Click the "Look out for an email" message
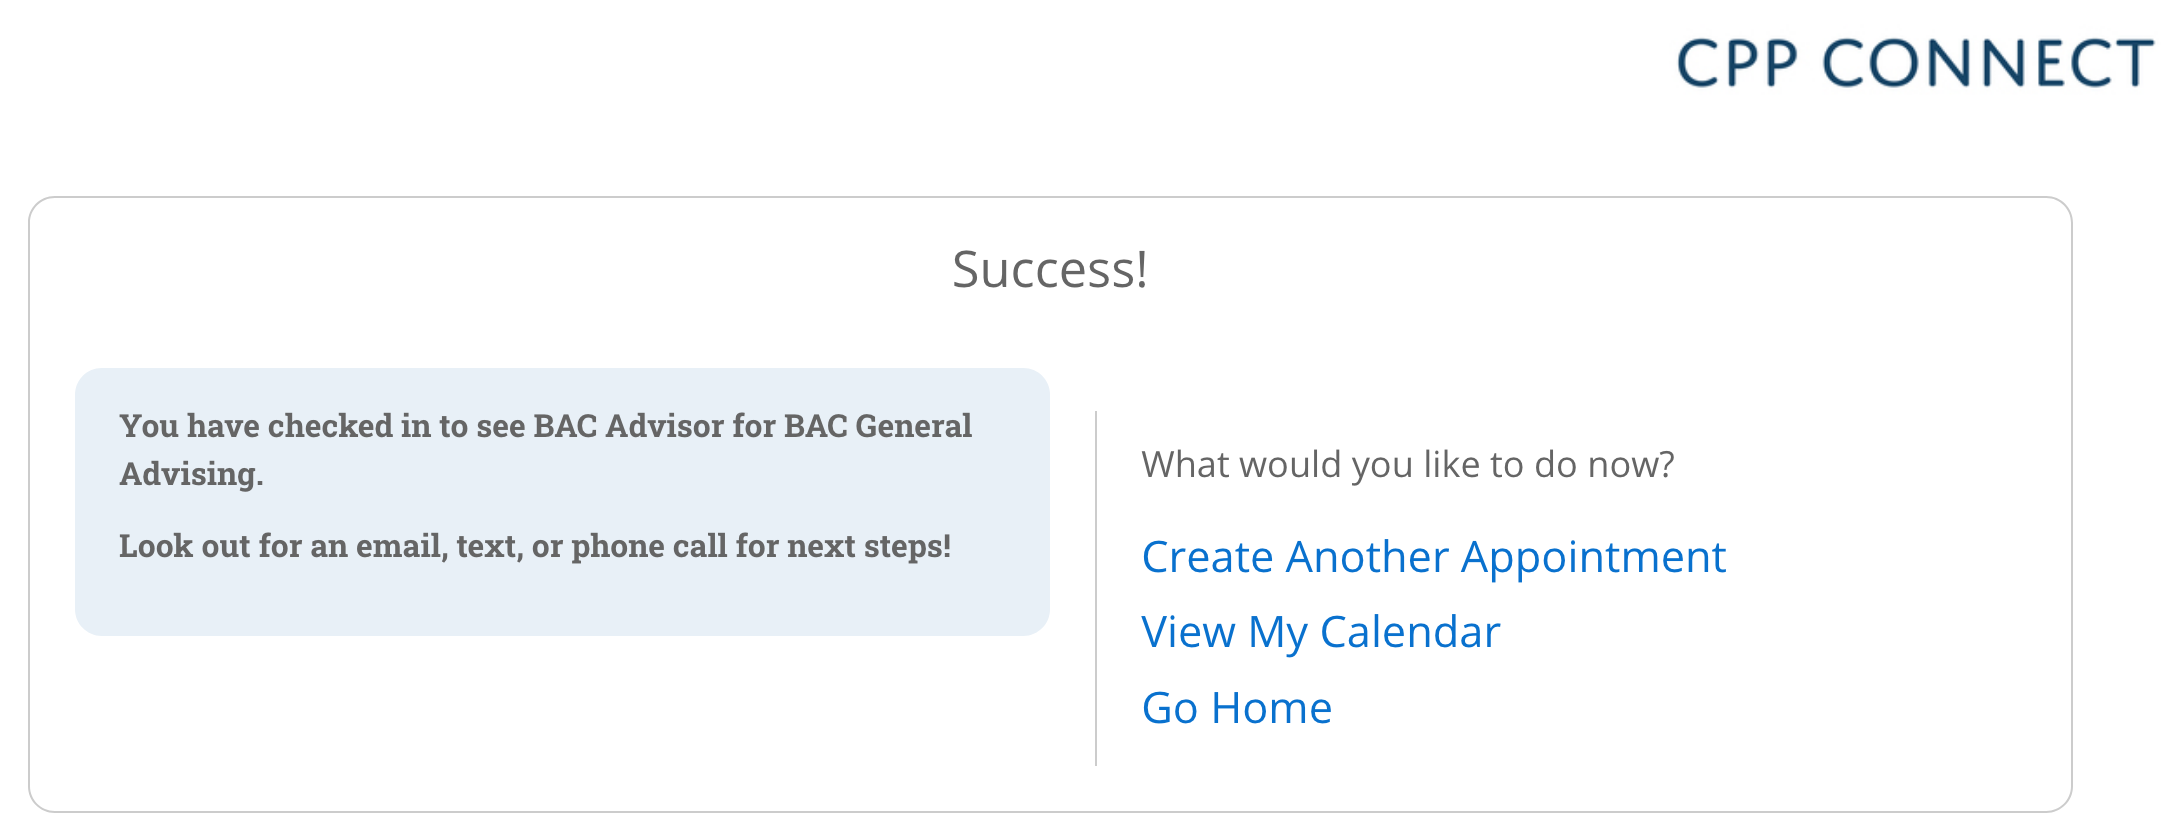 point(534,546)
